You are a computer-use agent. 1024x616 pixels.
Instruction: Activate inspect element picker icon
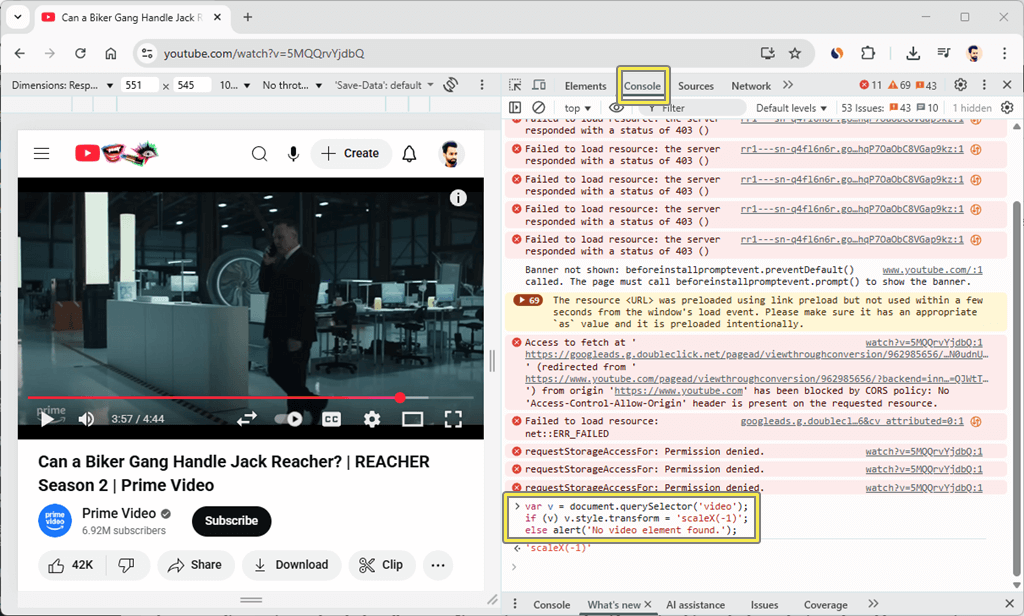515,85
